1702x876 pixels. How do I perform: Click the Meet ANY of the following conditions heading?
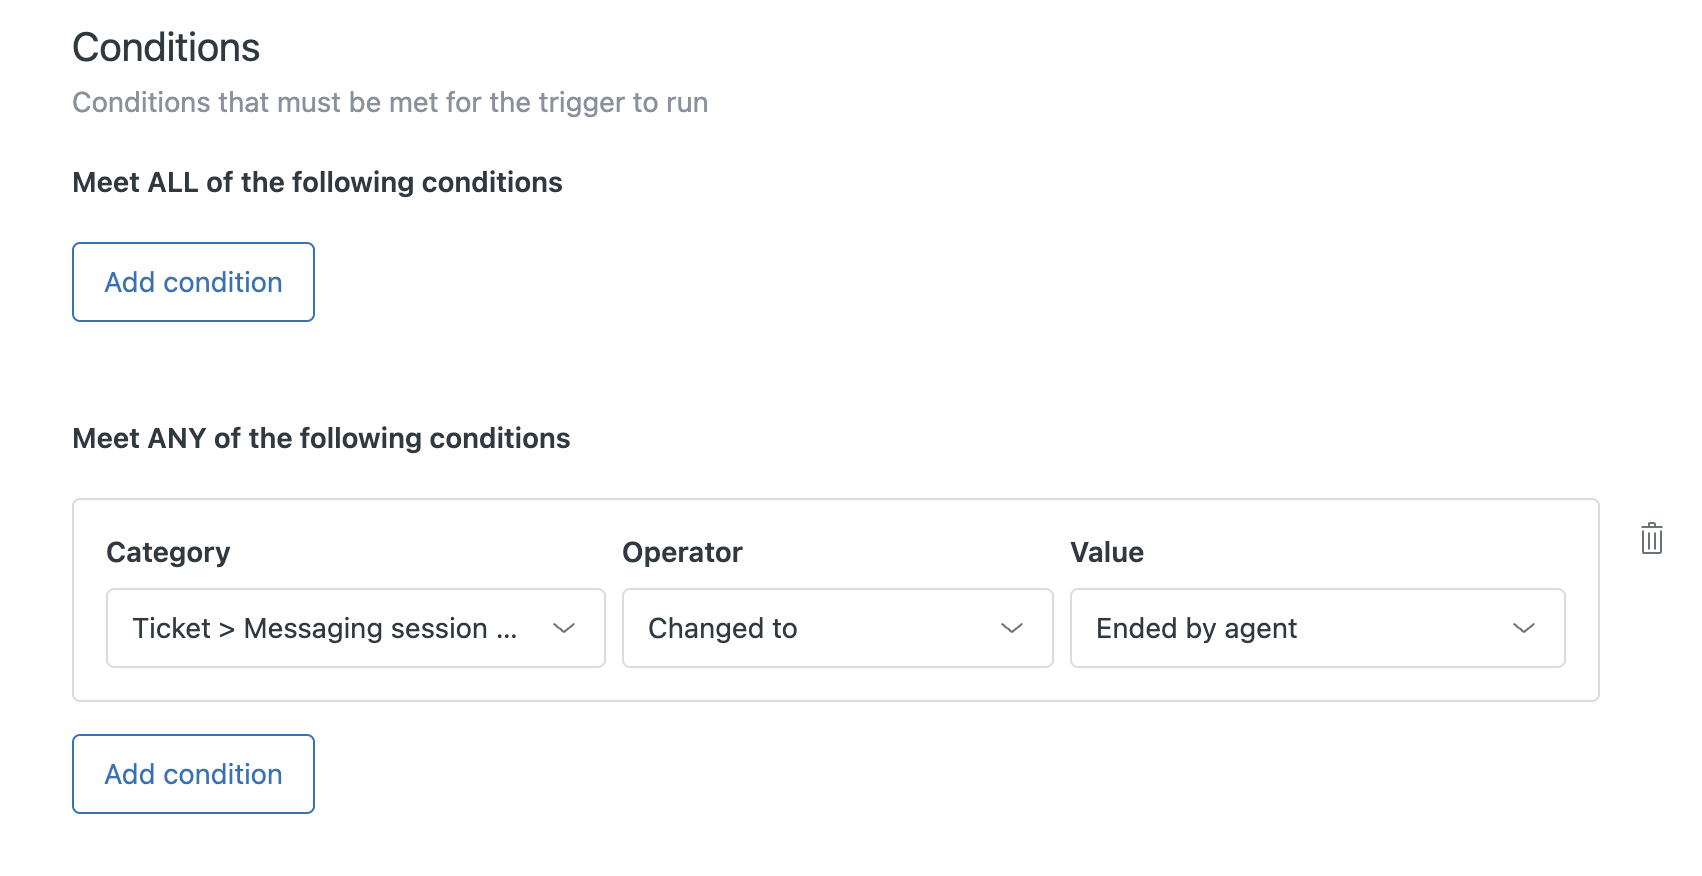click(321, 438)
